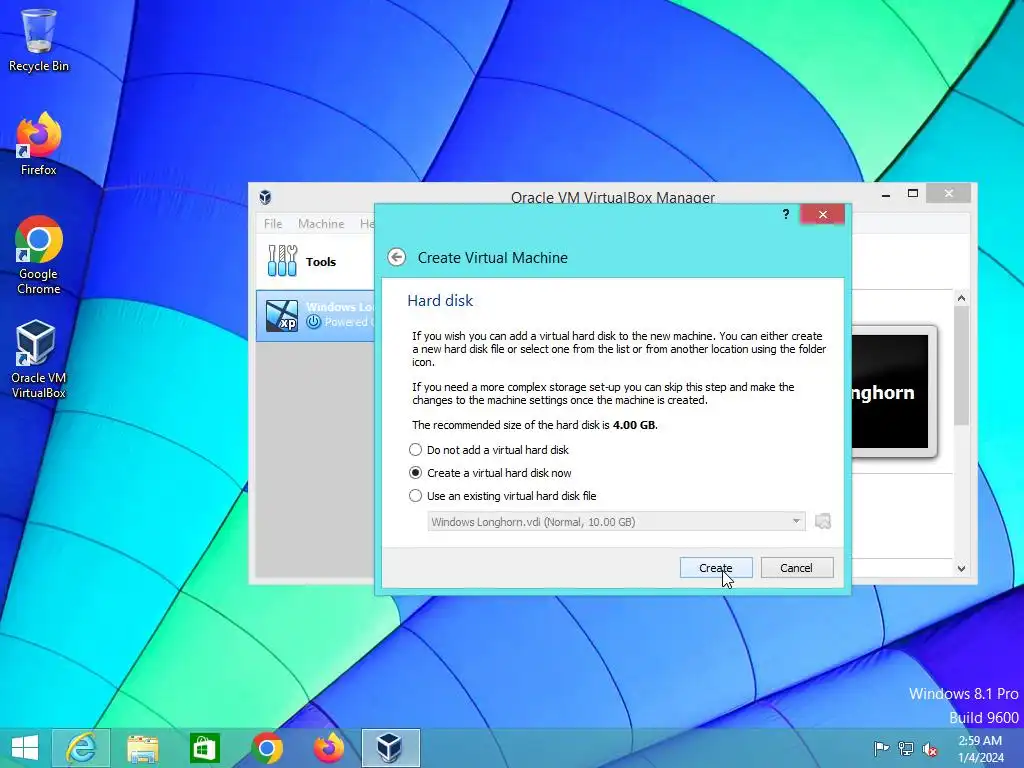Viewport: 1024px width, 768px height.
Task: Select 'Create a virtual hard disk now'
Action: point(490,472)
